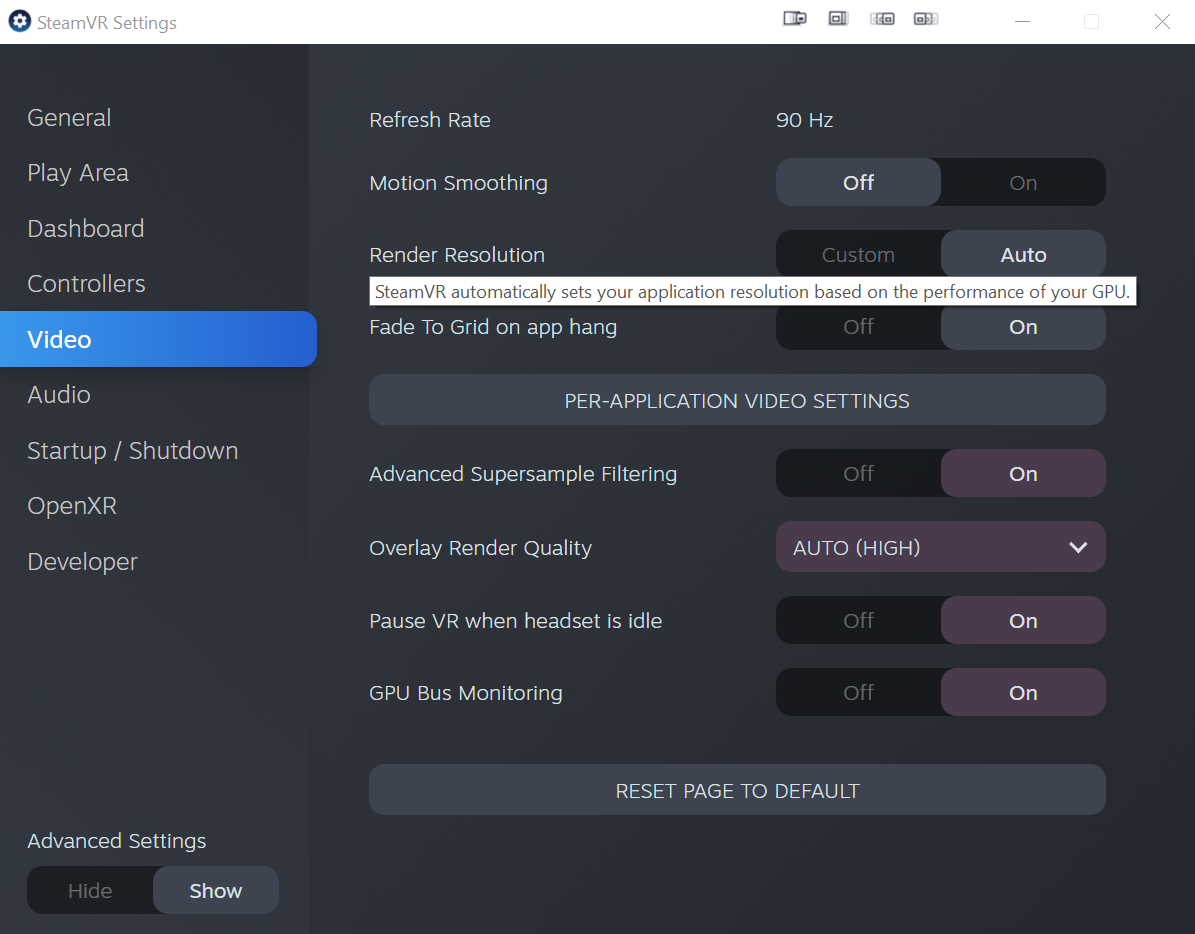Screen dimensions: 1195x934
Task: Open Per-Application Video Settings
Action: [x=737, y=400]
